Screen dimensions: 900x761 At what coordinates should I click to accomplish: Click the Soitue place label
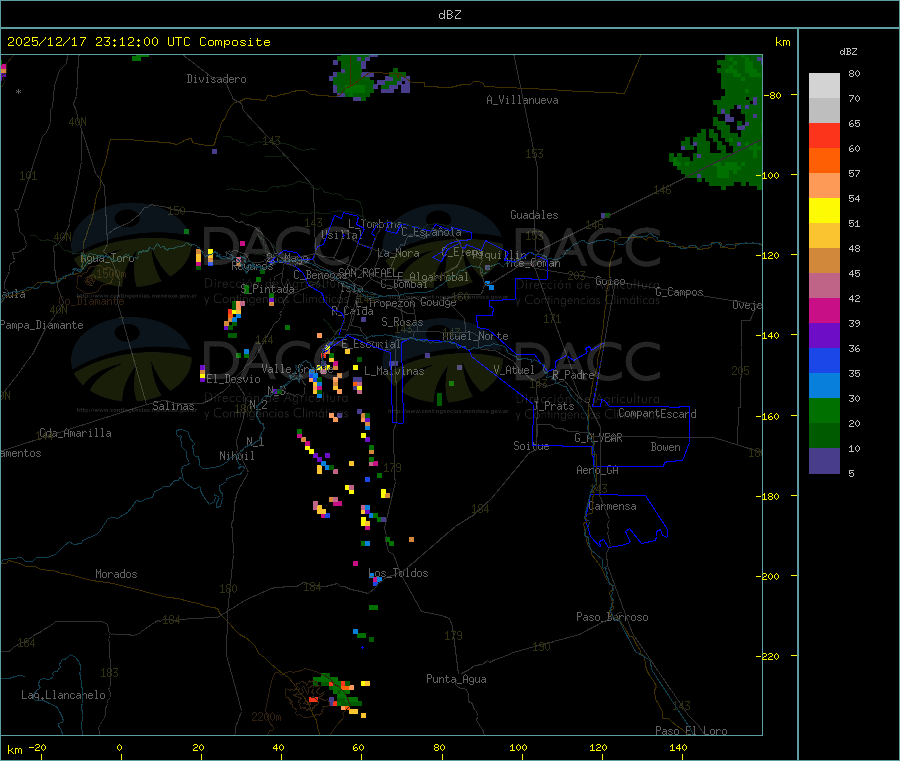pos(531,446)
